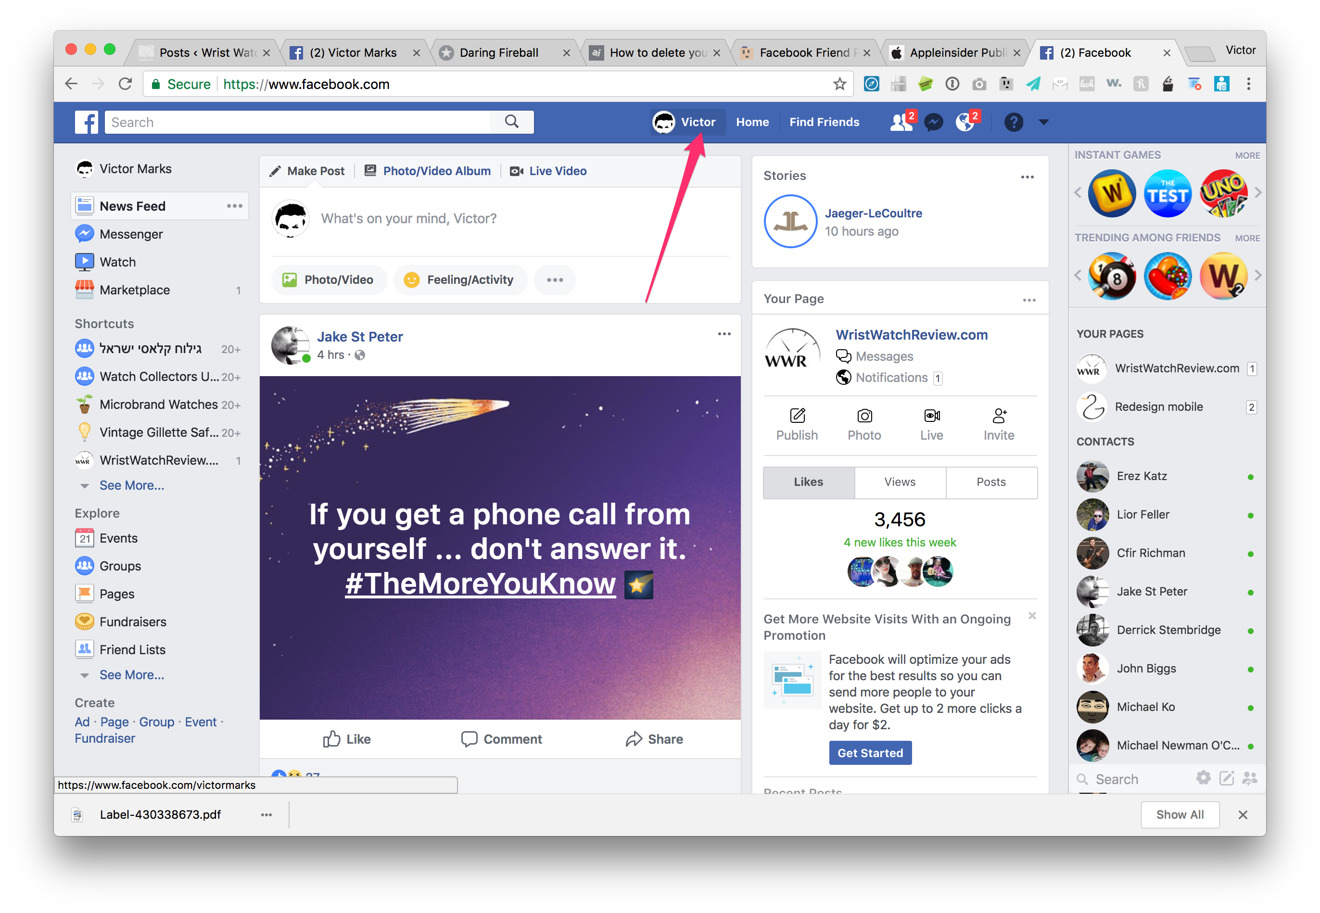Viewport: 1320px width, 913px height.
Task: Expand See More under Shortcuts
Action: coord(131,485)
